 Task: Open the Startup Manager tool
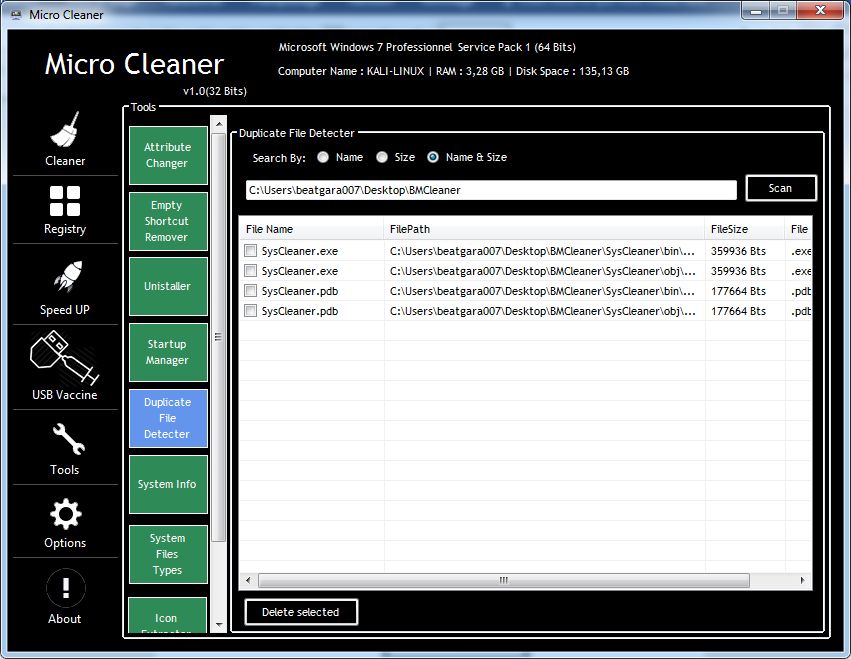[x=167, y=352]
